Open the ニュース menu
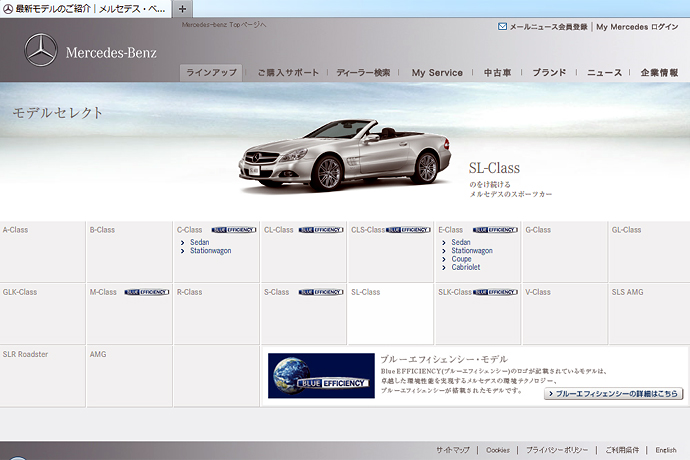The height and width of the screenshot is (460, 690). click(x=604, y=73)
